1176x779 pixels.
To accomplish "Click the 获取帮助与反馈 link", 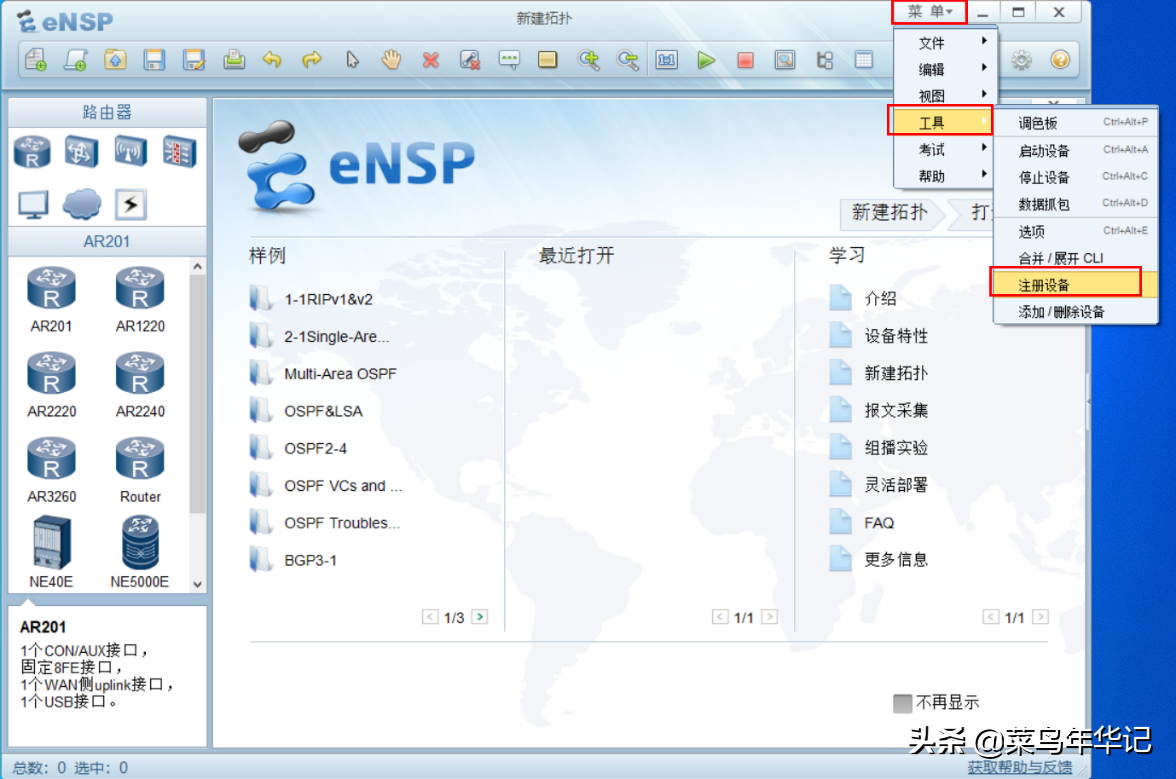I will [1020, 766].
